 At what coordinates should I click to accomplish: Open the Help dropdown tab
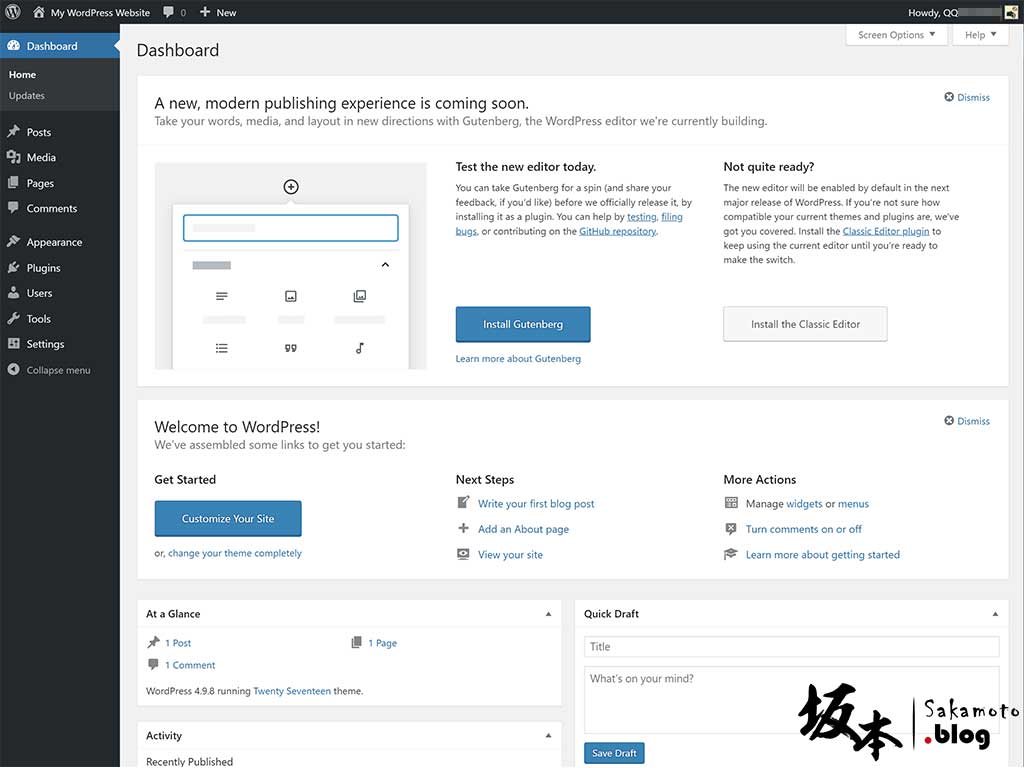980,35
